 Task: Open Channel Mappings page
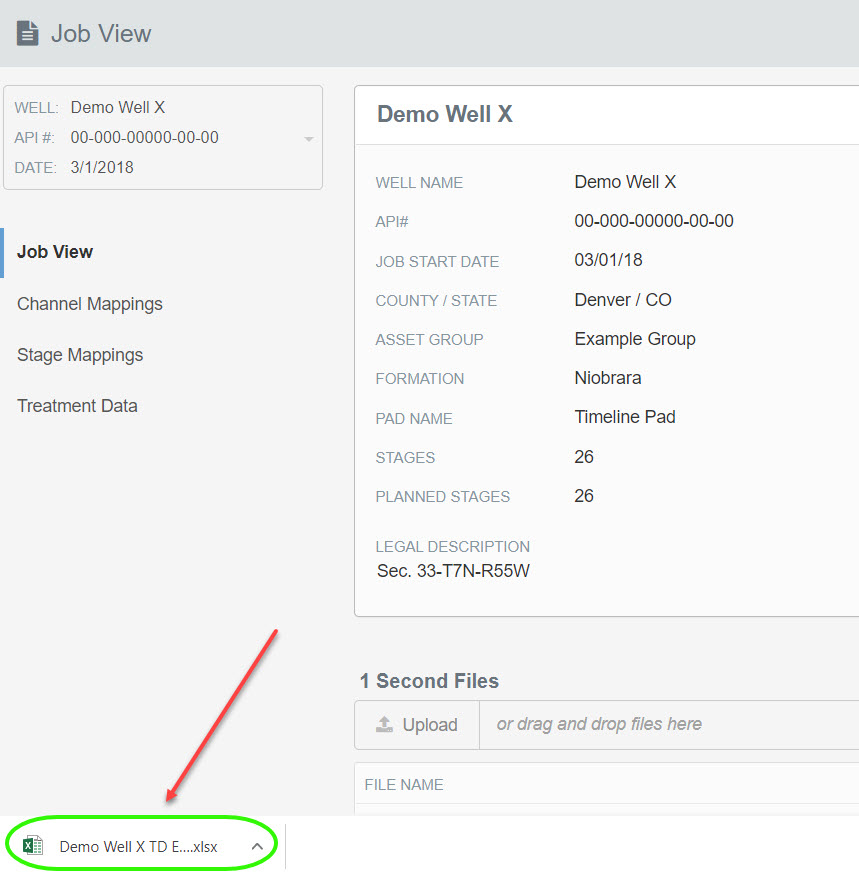pos(90,304)
